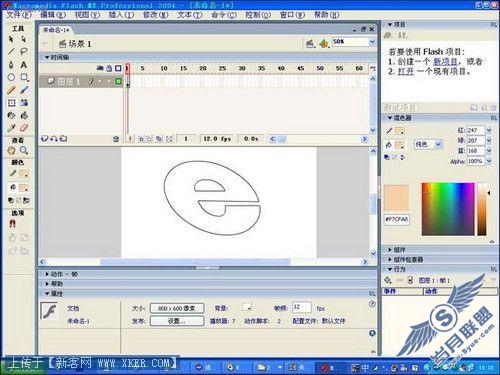Click the 打开 link in Project panel
Screen dimensions: 500x375
[x=406, y=71]
